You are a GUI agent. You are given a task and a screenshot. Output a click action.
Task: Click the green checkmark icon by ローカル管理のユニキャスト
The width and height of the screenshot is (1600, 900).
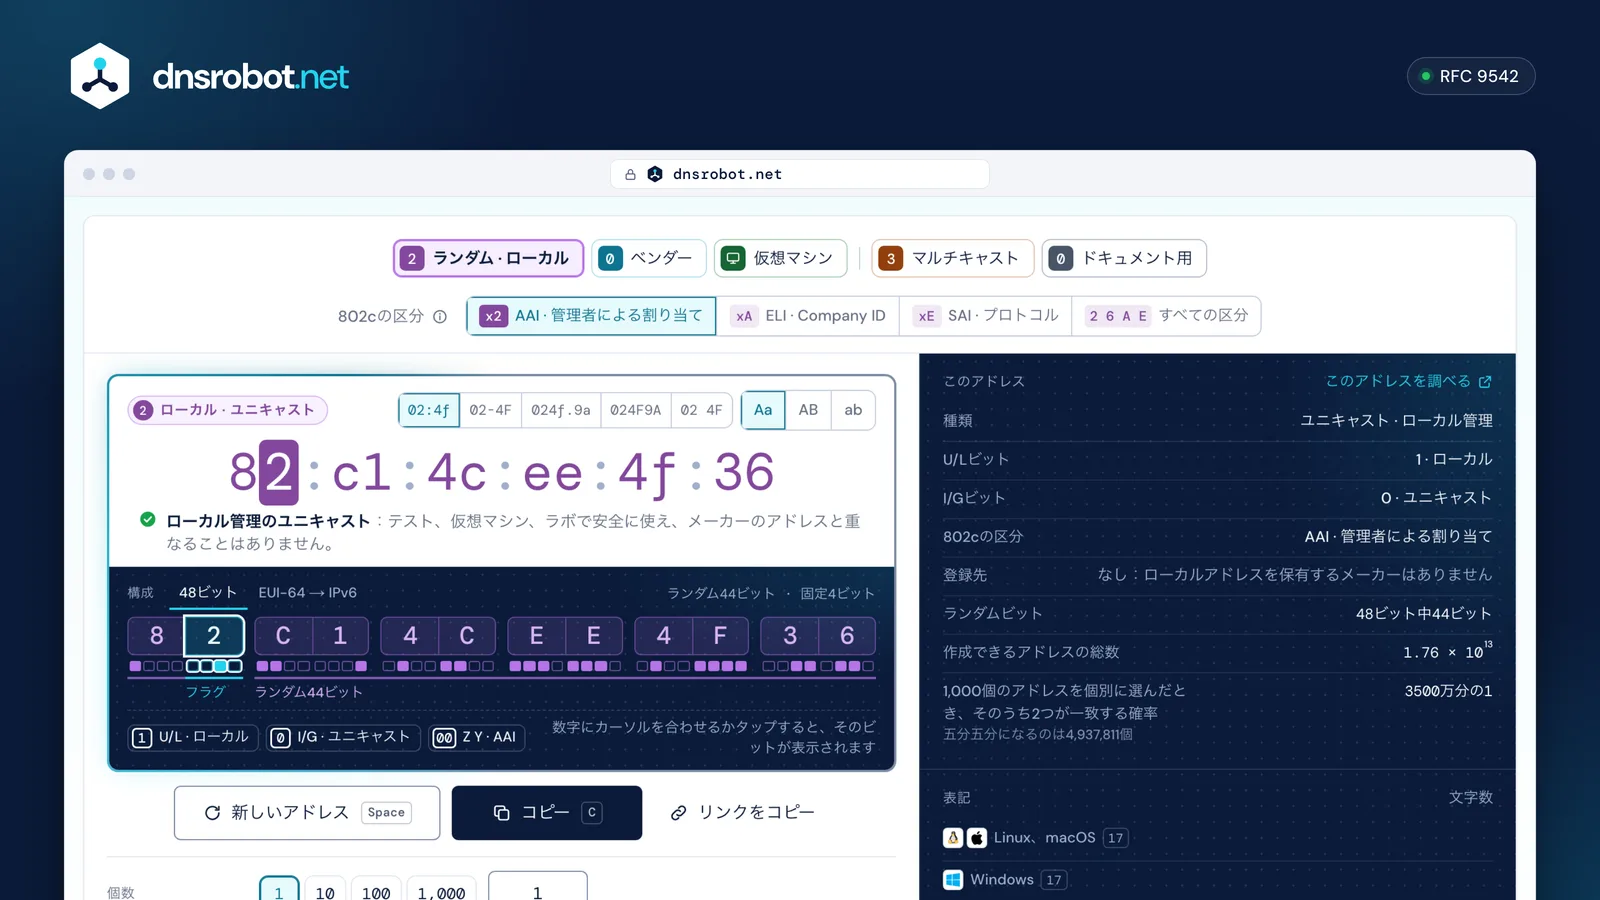(148, 519)
